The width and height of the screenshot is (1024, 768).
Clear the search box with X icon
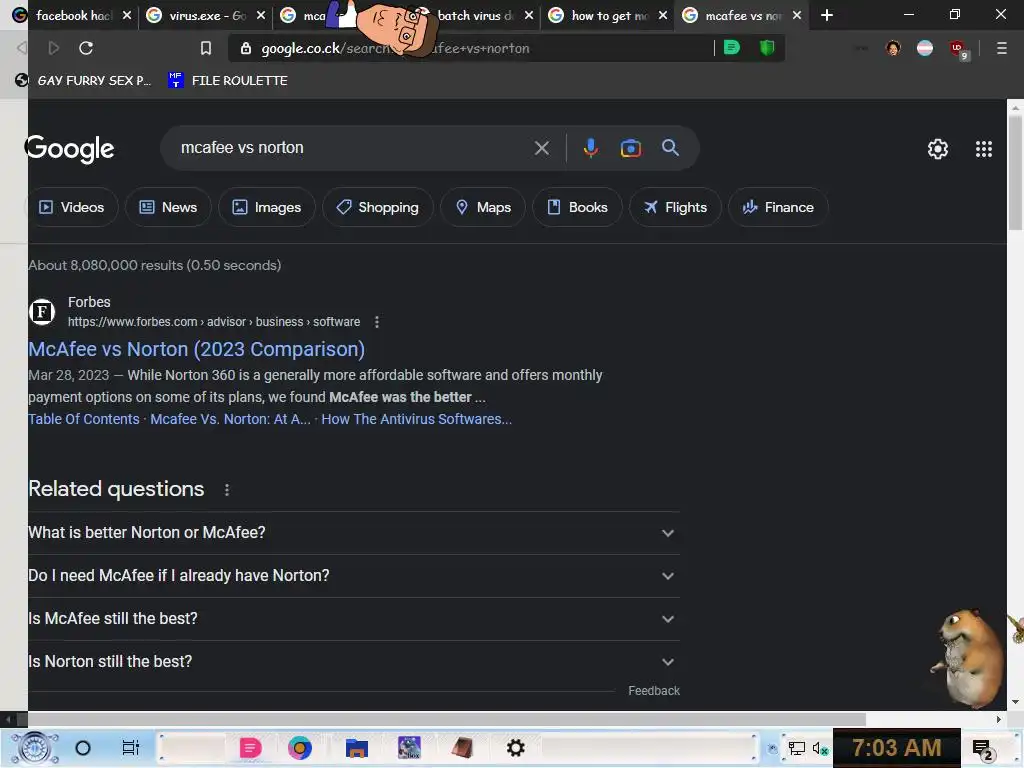[541, 148]
